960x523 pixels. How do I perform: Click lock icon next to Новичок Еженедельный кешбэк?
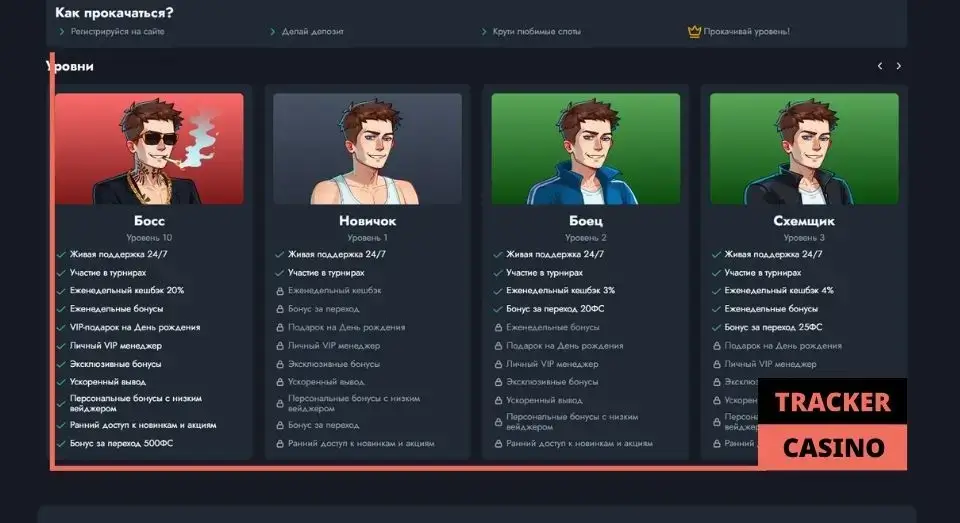279,291
